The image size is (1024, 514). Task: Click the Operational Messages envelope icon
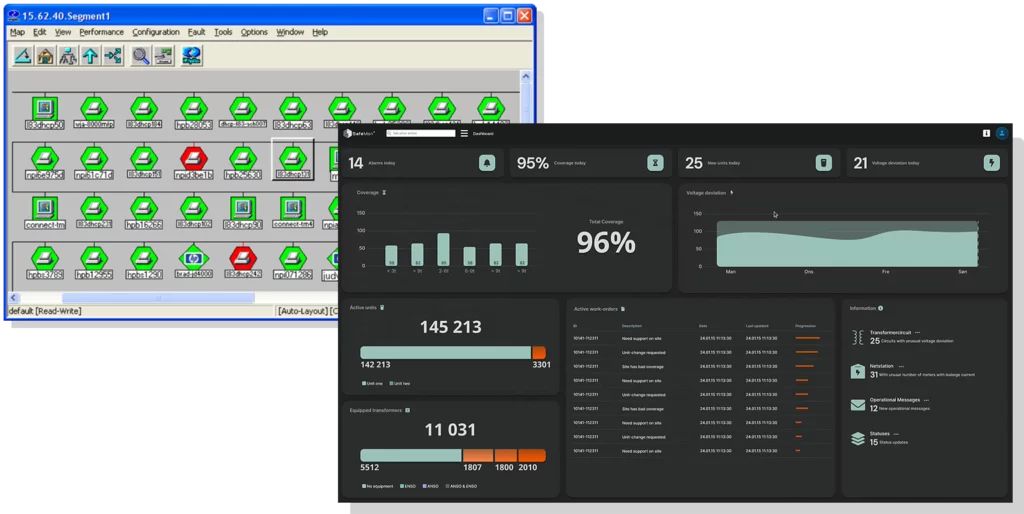pos(858,405)
